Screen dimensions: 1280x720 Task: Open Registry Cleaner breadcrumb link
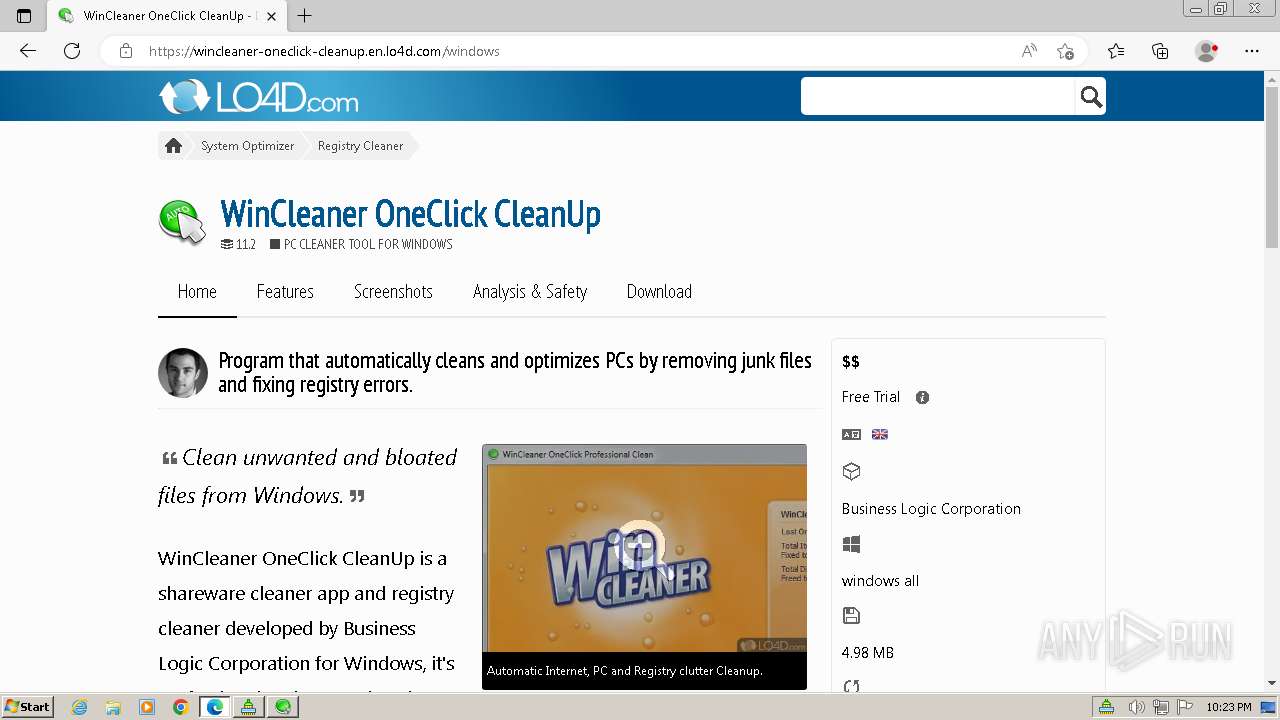coord(360,146)
